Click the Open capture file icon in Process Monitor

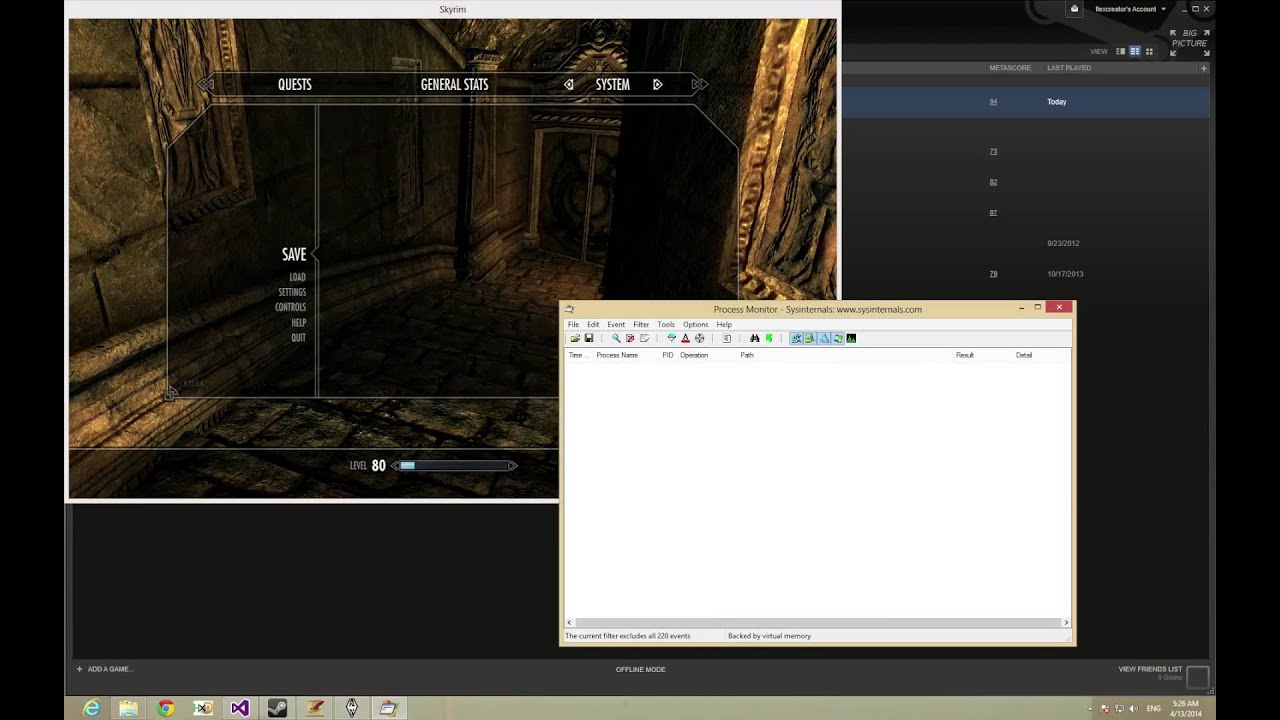575,338
